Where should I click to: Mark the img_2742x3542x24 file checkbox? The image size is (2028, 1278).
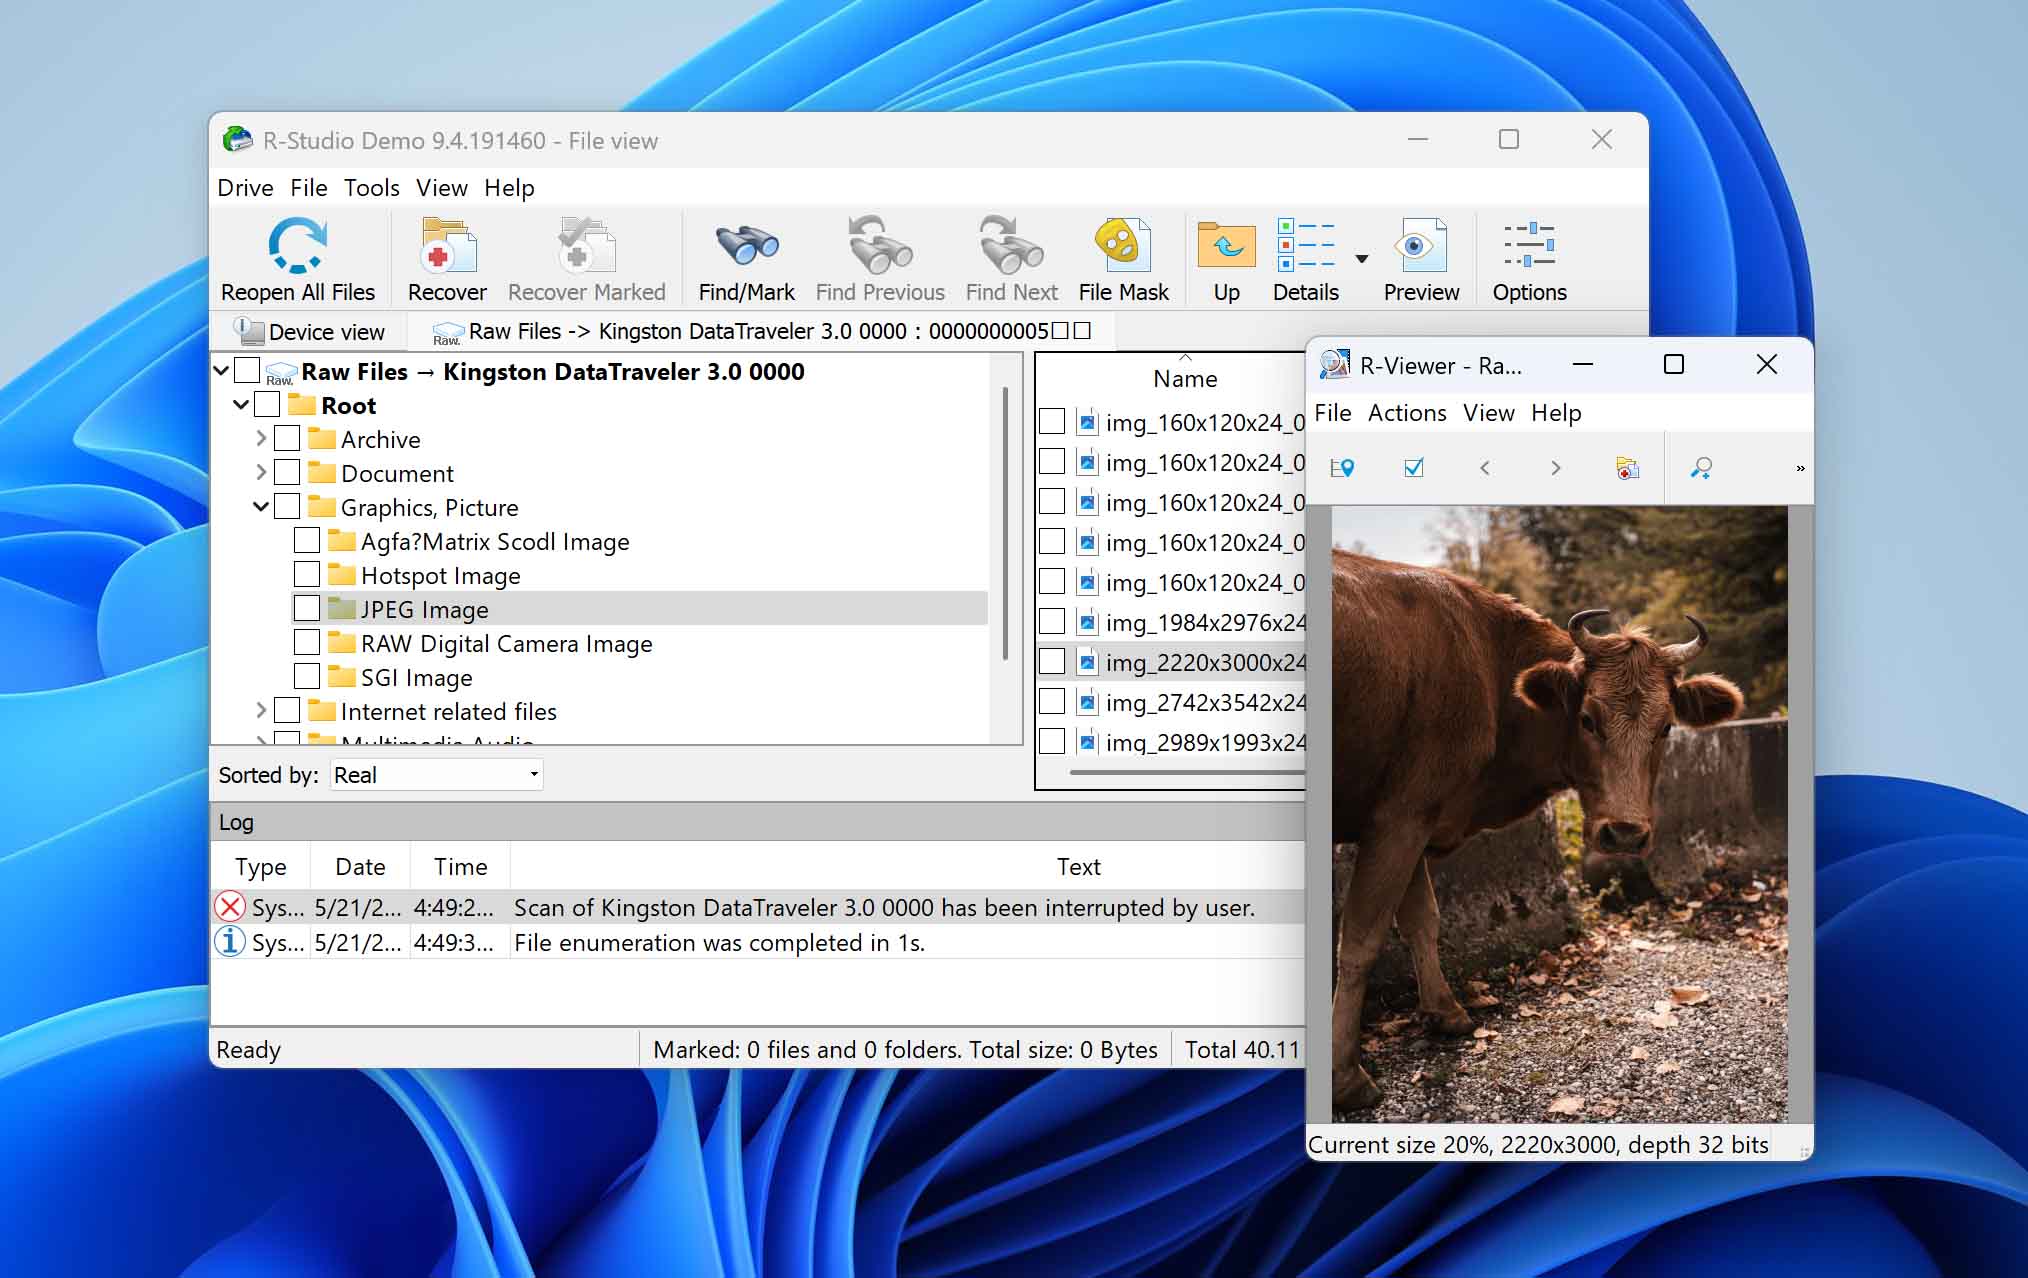point(1052,702)
